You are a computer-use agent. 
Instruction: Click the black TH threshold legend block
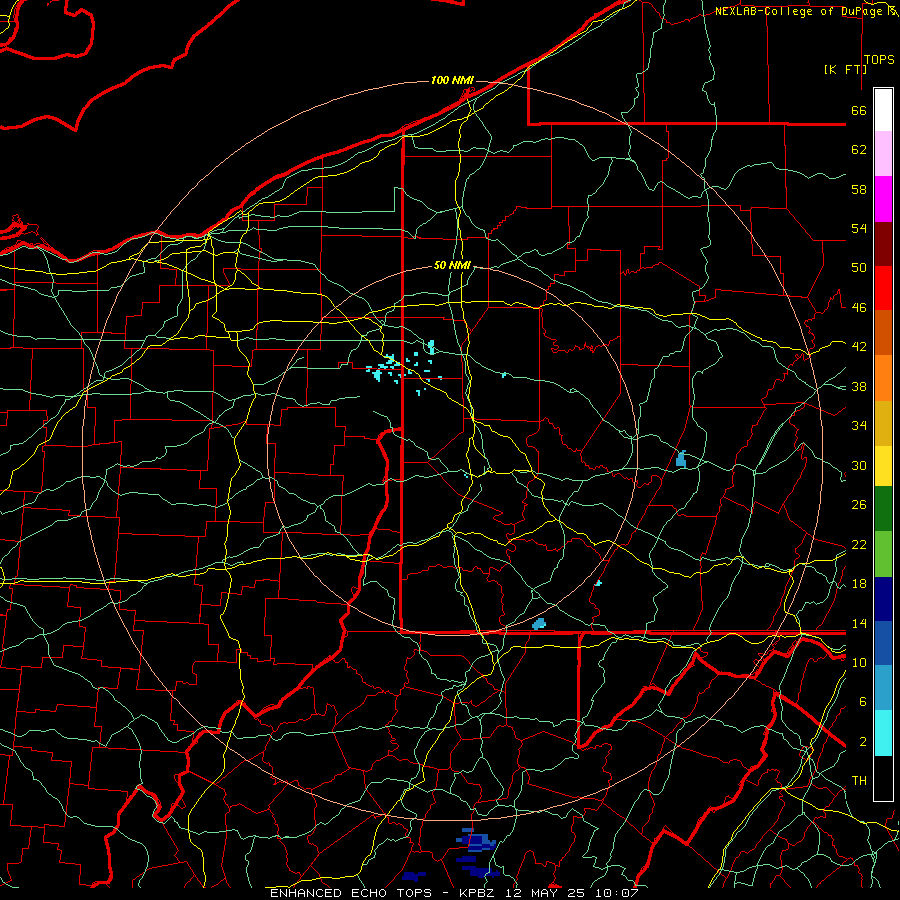[883, 778]
